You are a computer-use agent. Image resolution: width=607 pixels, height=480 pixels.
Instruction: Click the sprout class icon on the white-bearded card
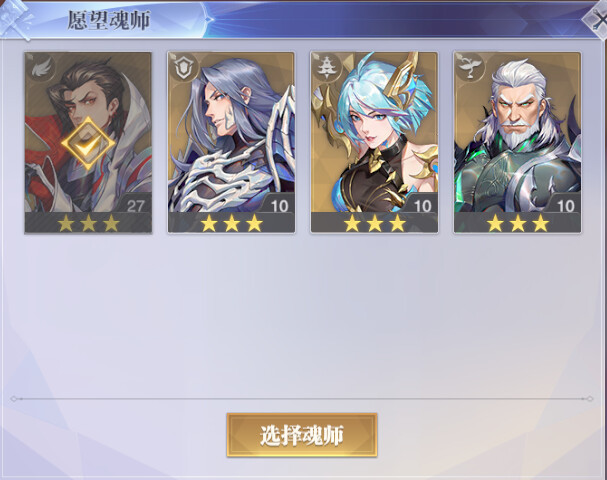[x=470, y=69]
